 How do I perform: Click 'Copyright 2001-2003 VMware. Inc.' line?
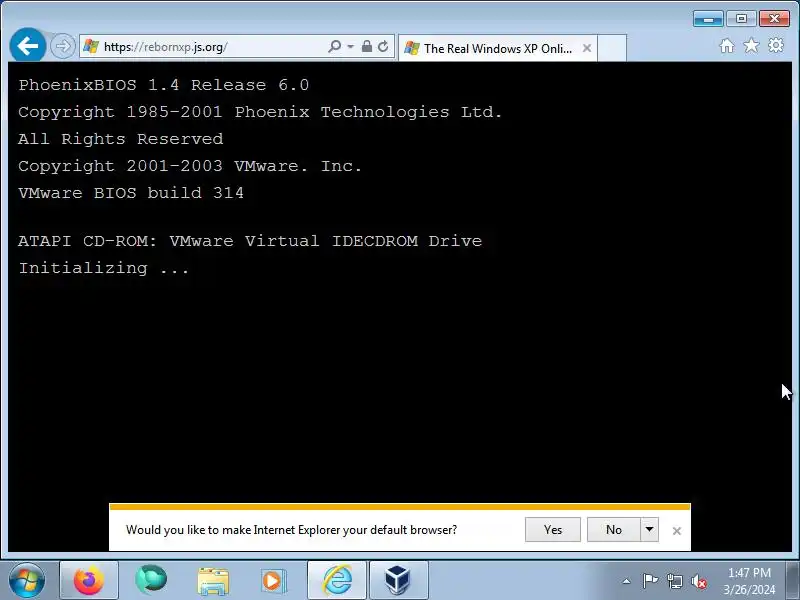click(190, 166)
